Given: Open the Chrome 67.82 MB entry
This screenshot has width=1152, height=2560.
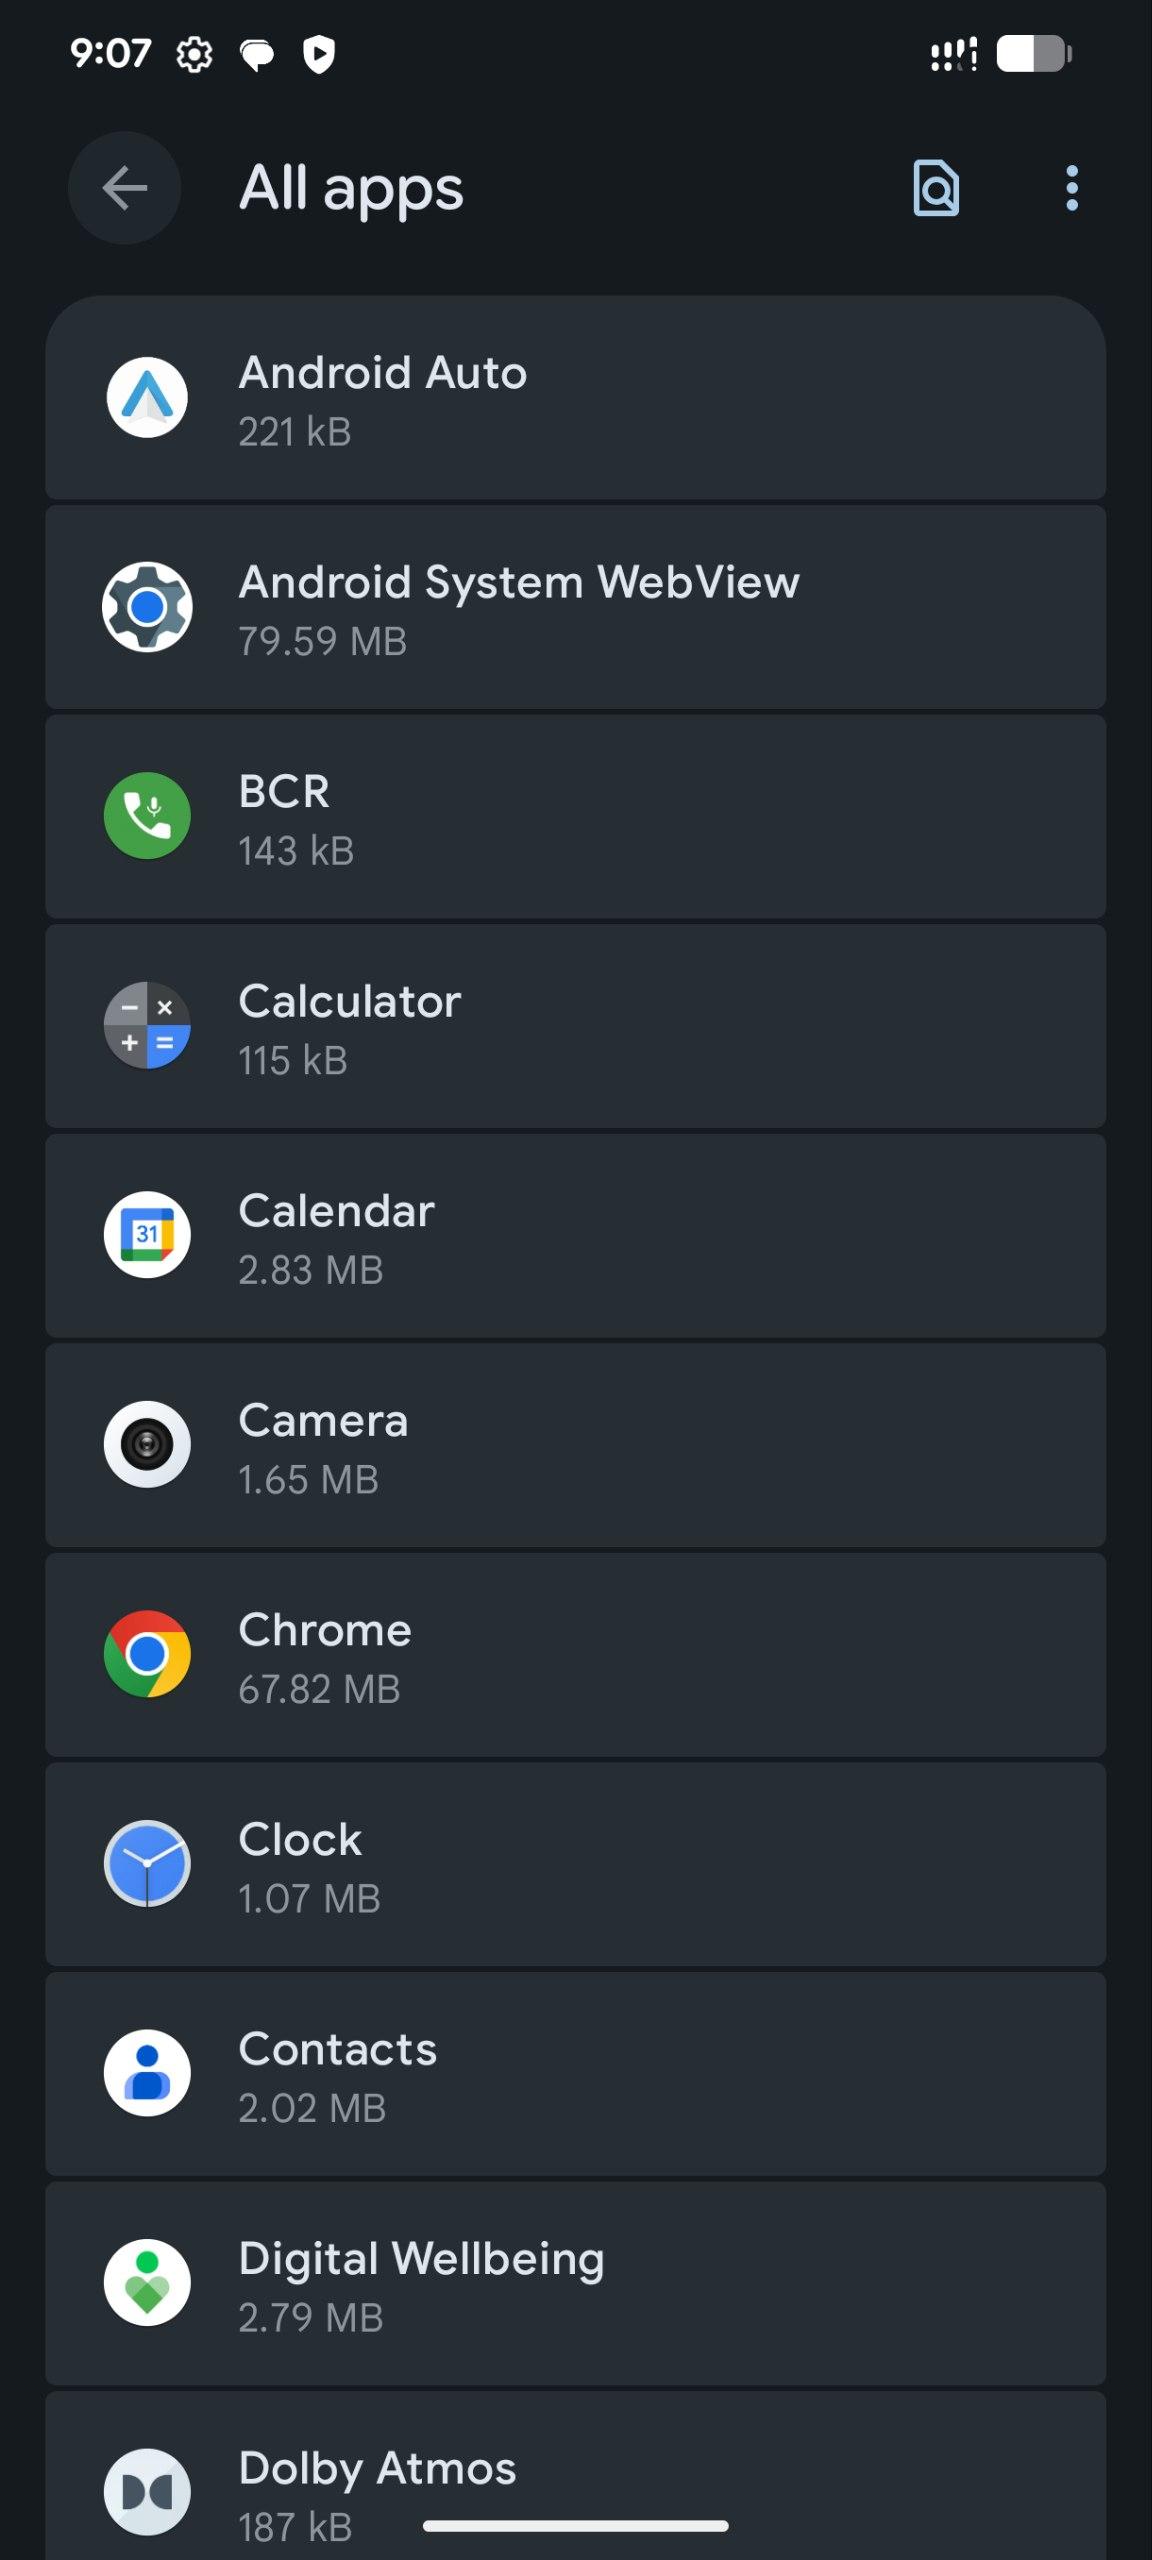Looking at the screenshot, I should coord(575,1655).
